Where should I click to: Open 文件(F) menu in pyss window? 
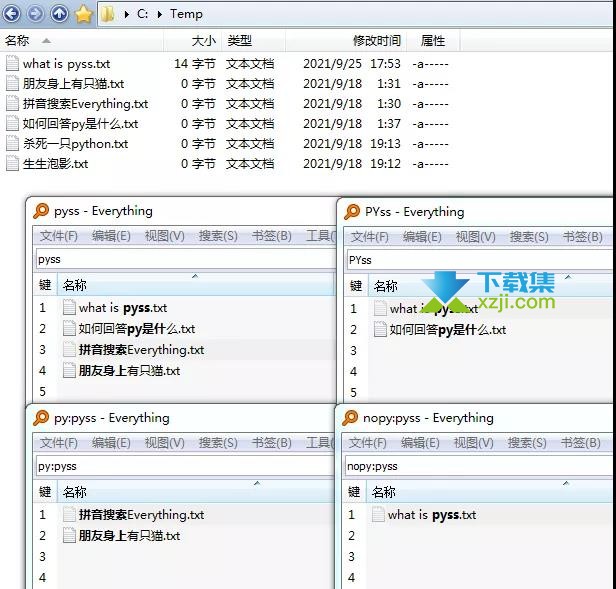pos(59,236)
